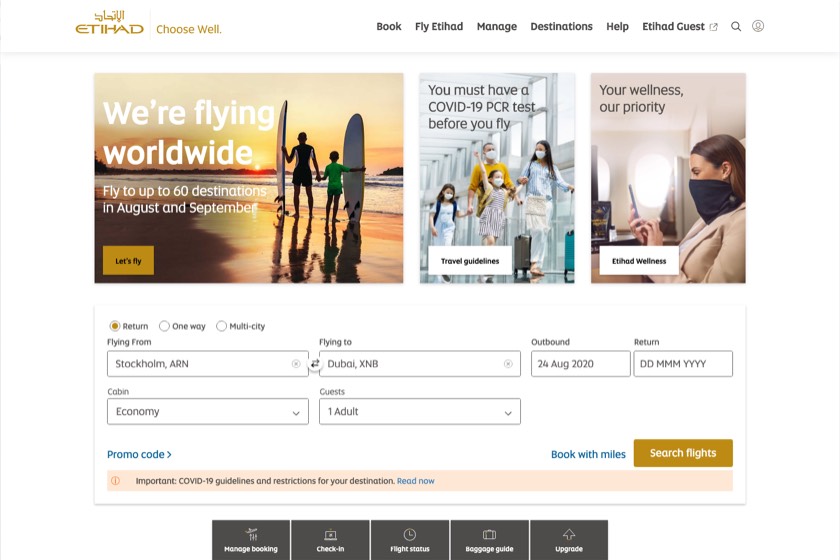Click the Search flights button
Viewport: 840px width, 560px height.
(683, 453)
